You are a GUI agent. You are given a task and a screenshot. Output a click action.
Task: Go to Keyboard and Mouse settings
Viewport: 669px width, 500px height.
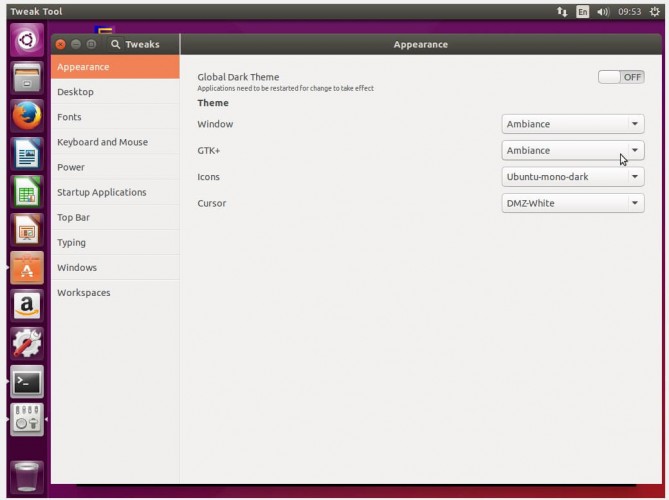point(115,142)
